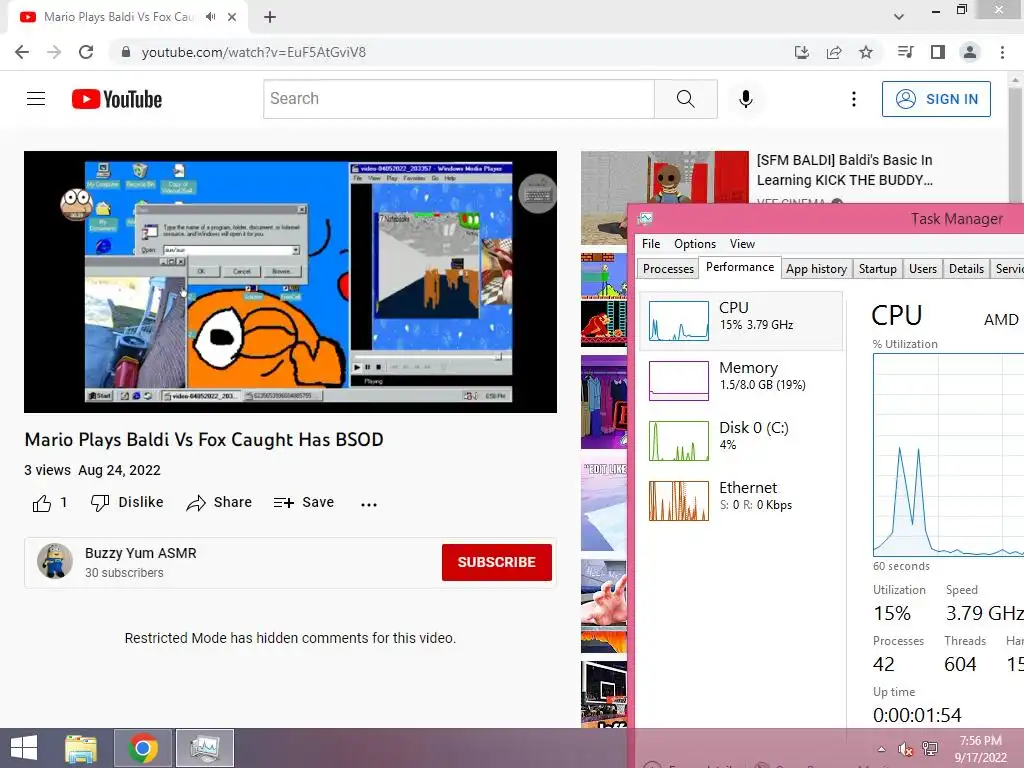This screenshot has height=768, width=1024.
Task: Click the video player area
Action: [x=291, y=282]
